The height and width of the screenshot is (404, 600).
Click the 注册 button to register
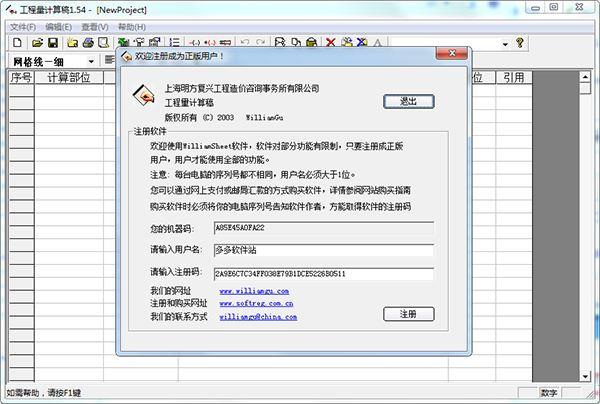(409, 314)
